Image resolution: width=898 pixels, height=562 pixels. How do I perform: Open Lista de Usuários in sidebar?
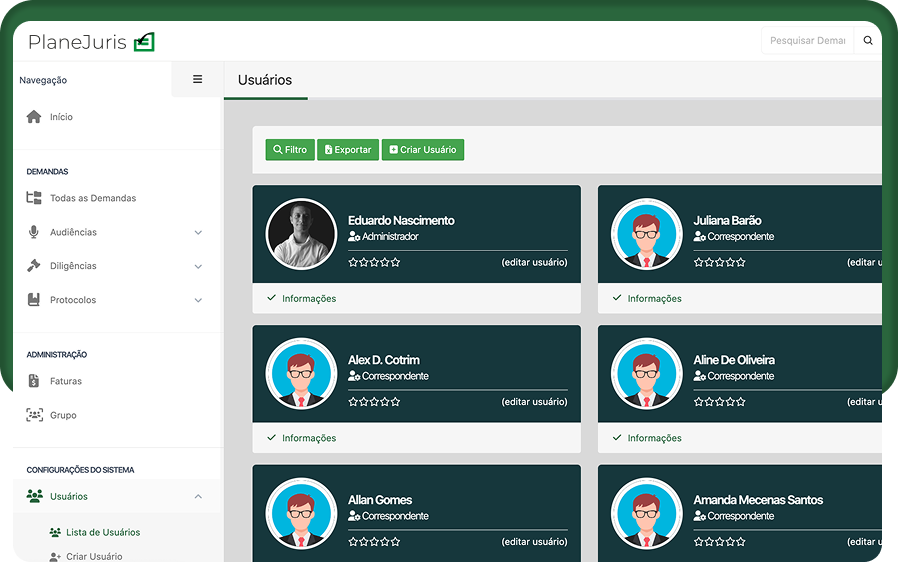[x=102, y=532]
